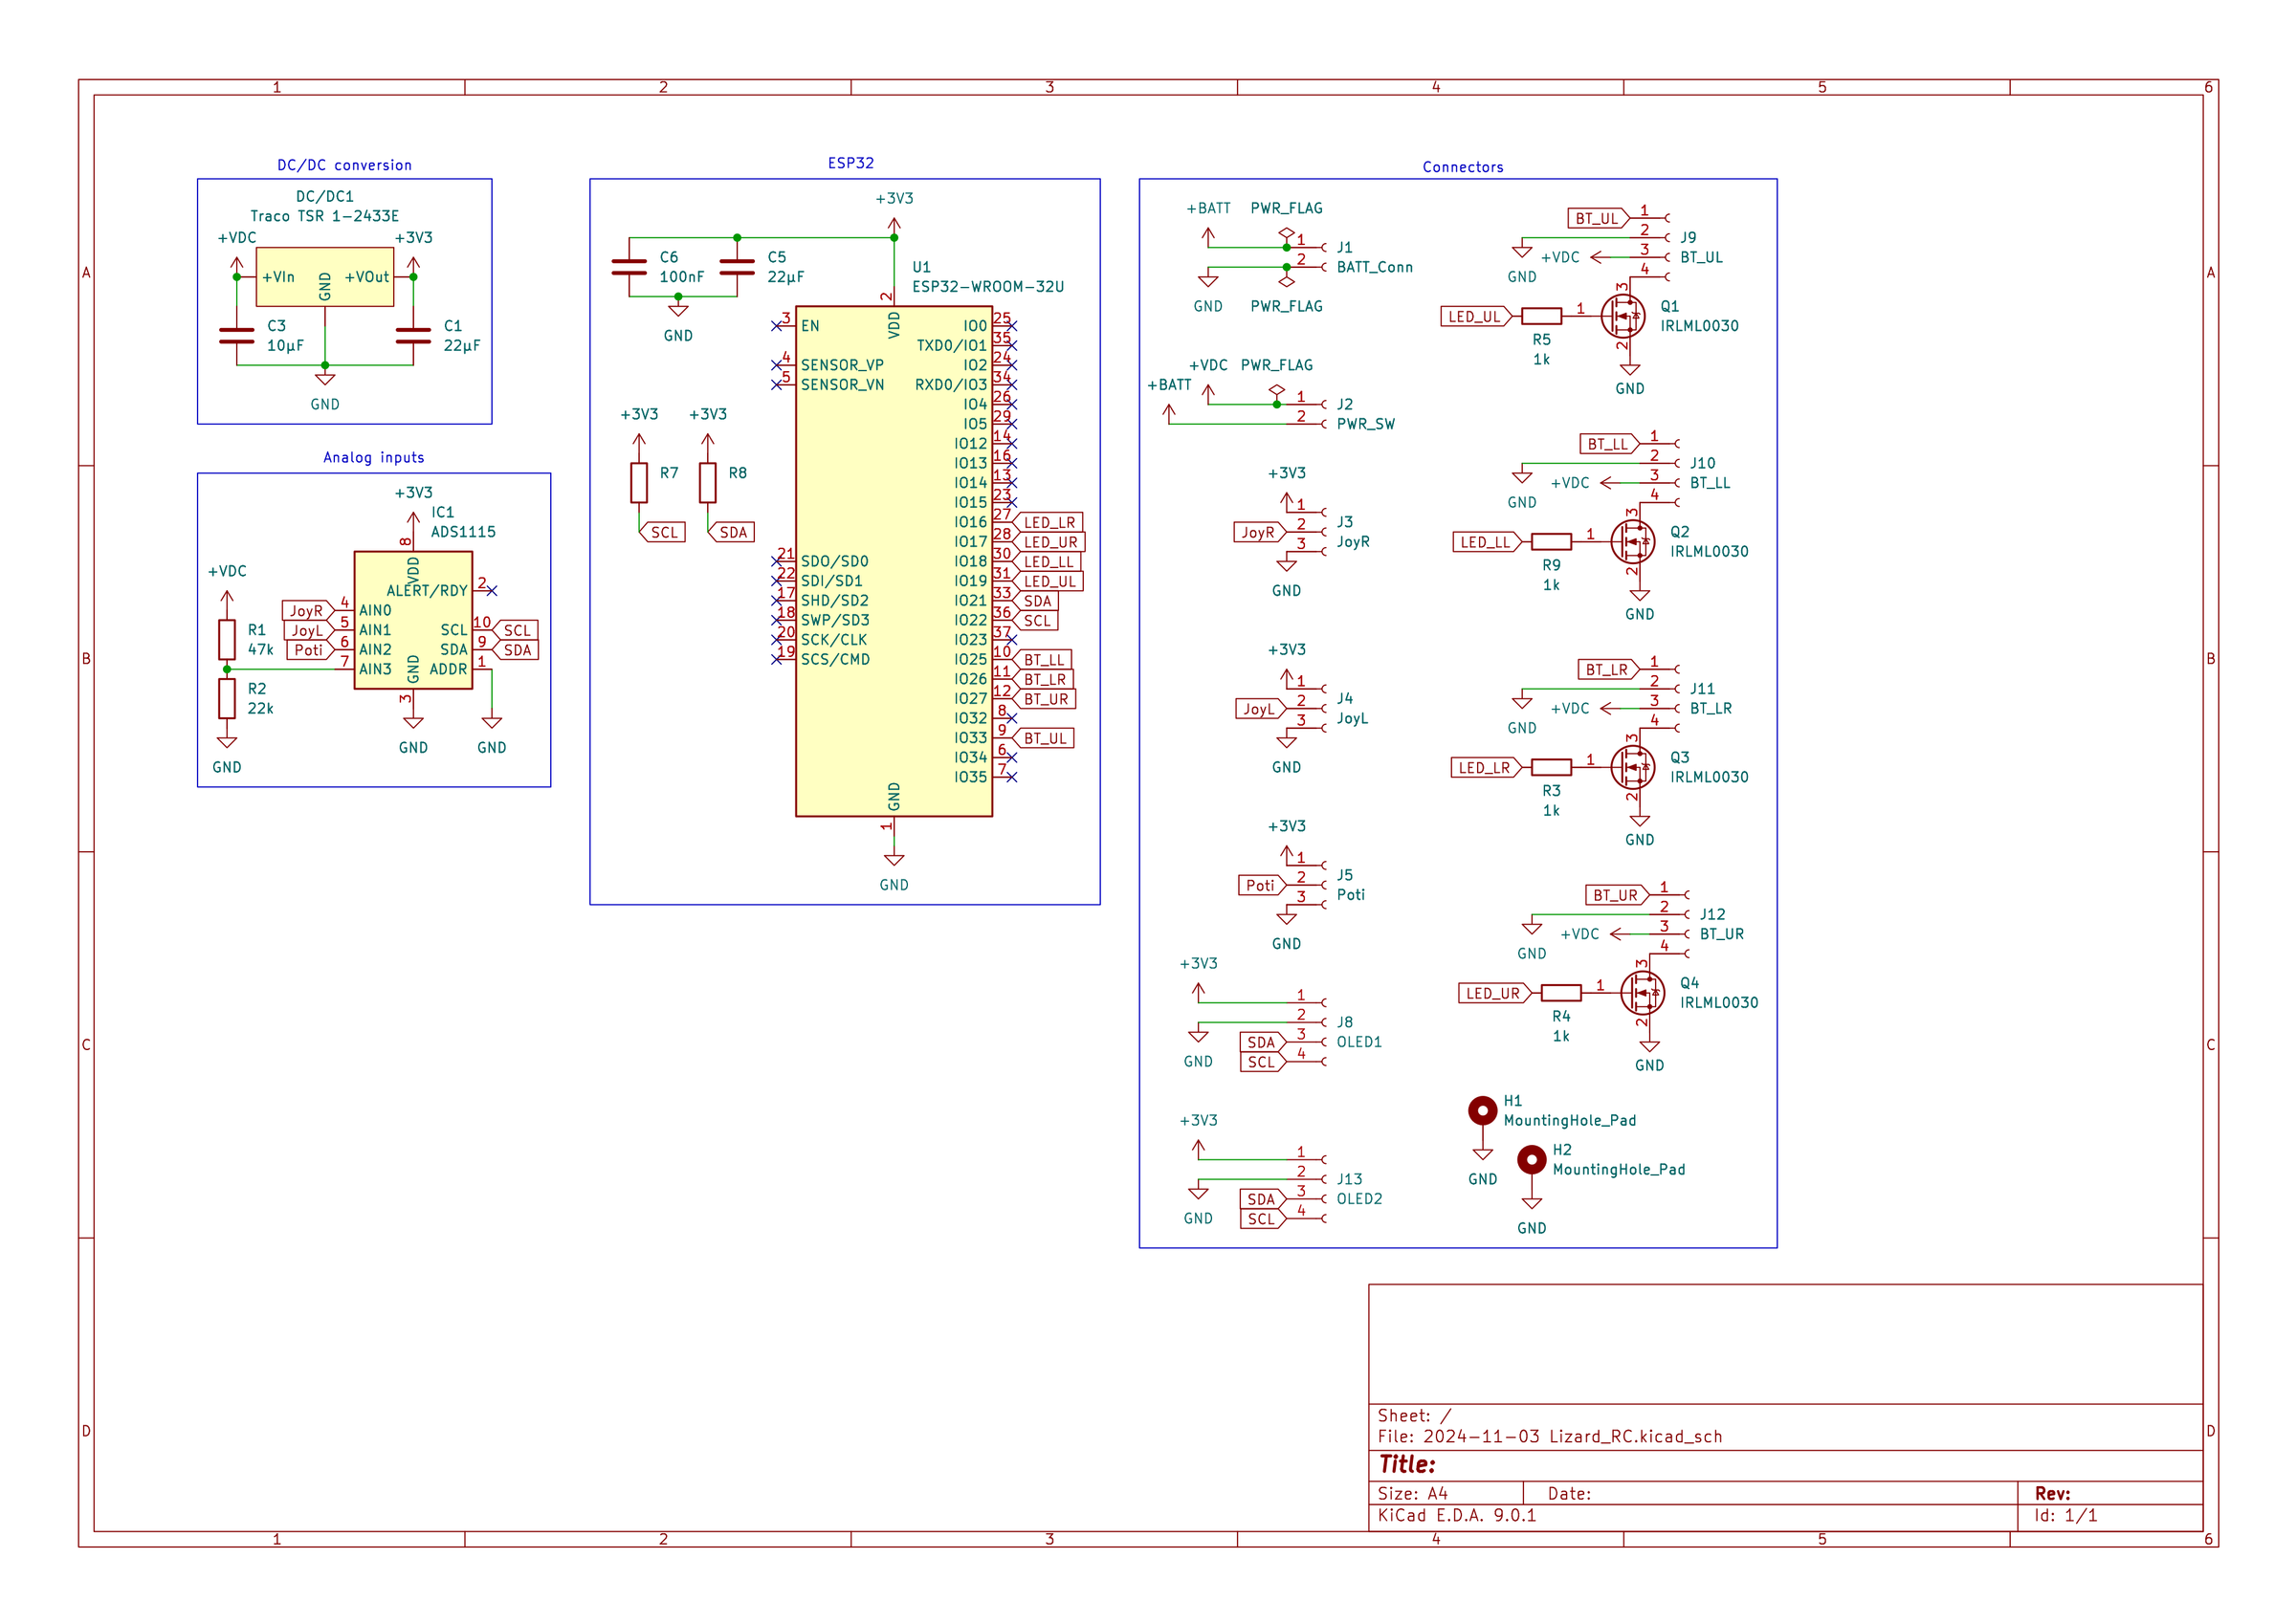This screenshot has height=1624, width=2296.
Task: Click the Q1 IRLML0030 MOSFET symbol
Action: pyautogui.click(x=1622, y=316)
